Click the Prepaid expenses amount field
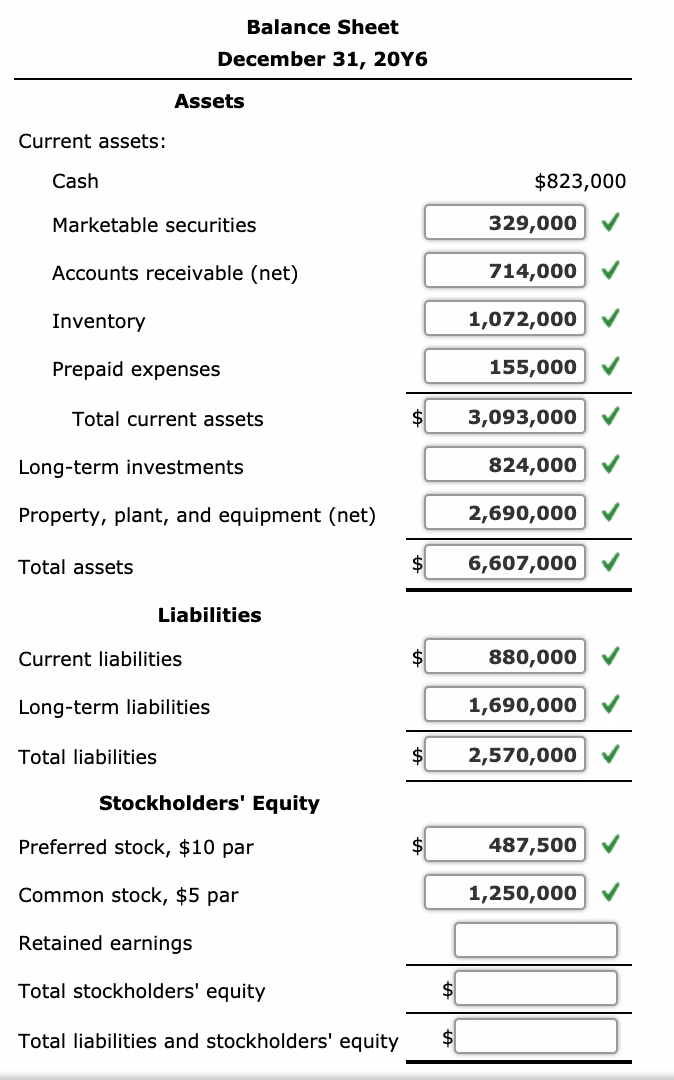This screenshot has width=674, height=1080. click(504, 367)
